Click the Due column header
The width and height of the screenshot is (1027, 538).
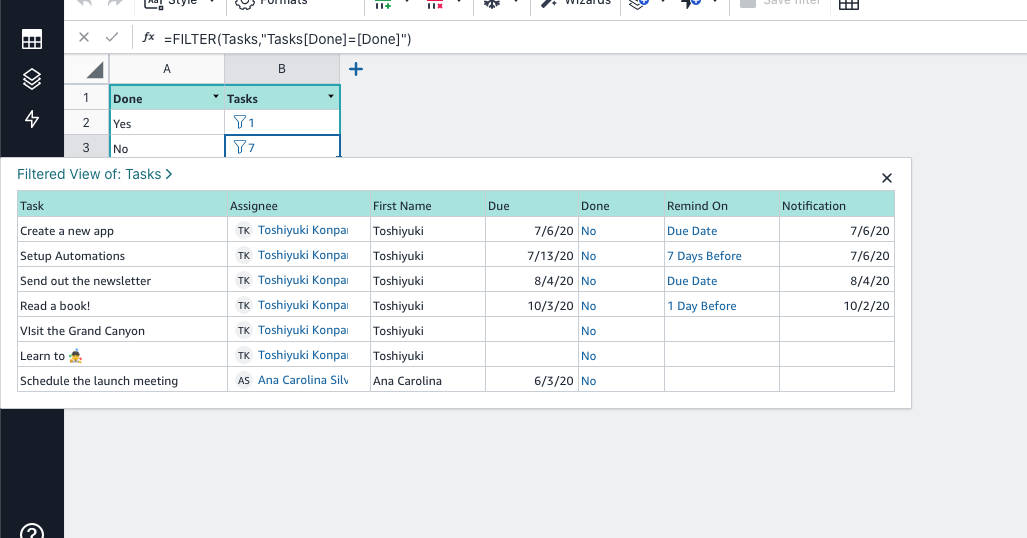pyautogui.click(x=532, y=205)
